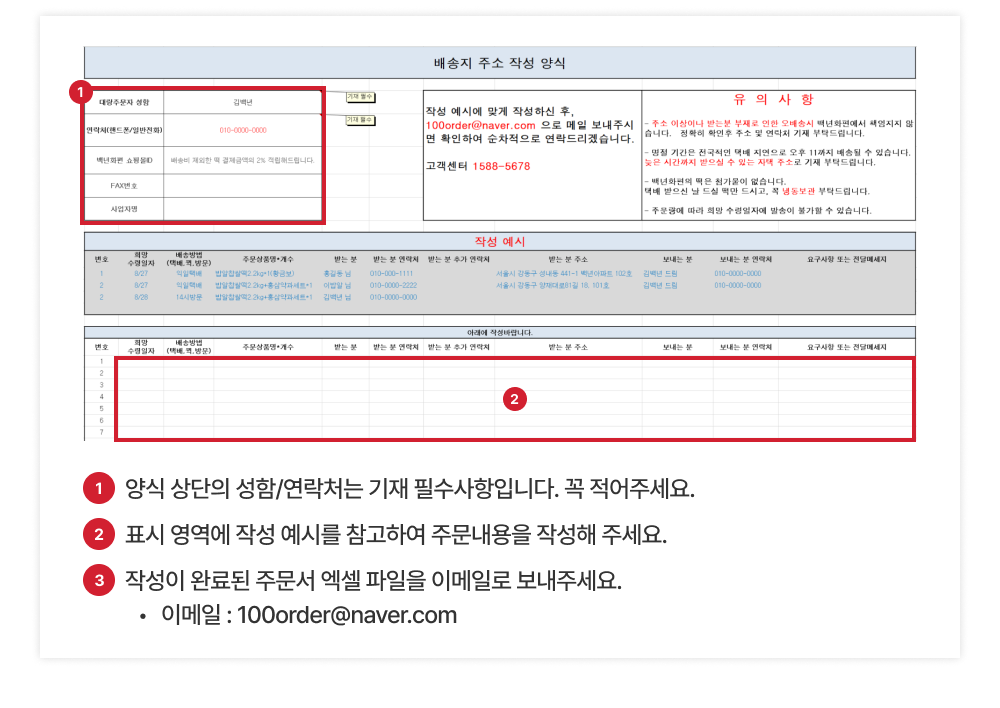Click the '아래에 작성바랍니다.' banner row
1000x708 pixels.
[x=499, y=333]
